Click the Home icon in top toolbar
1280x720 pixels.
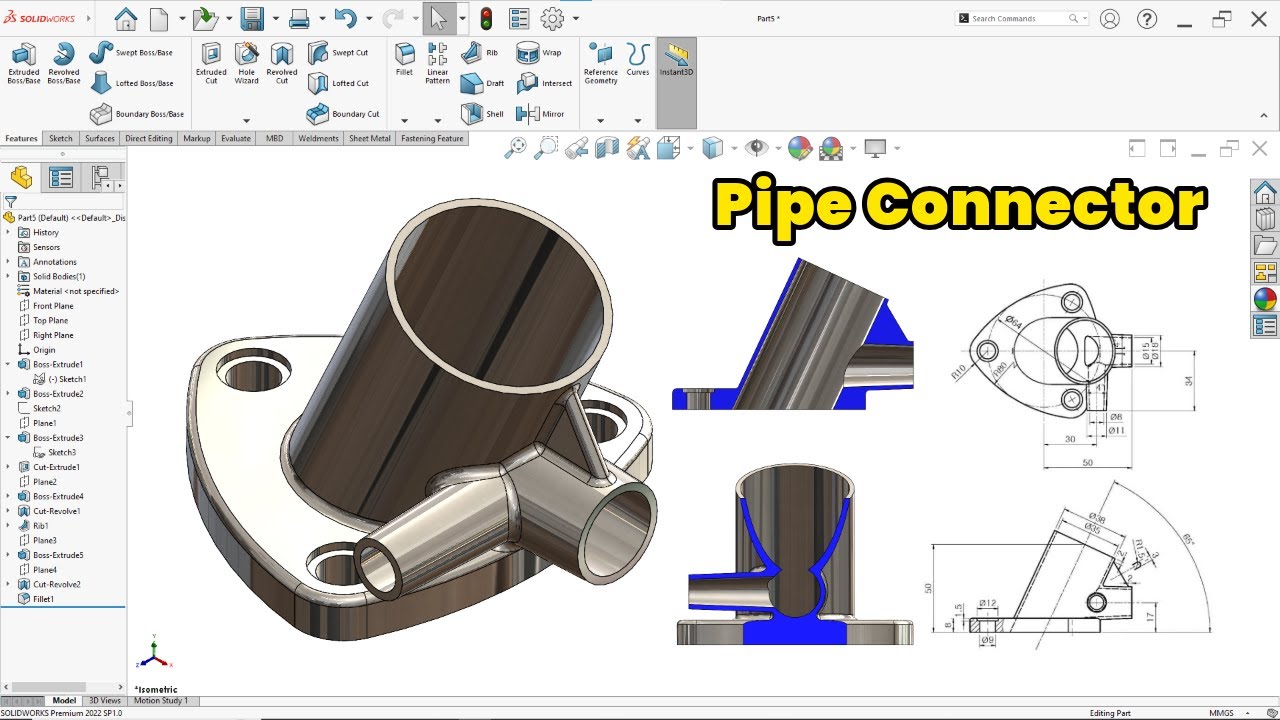[x=125, y=18]
